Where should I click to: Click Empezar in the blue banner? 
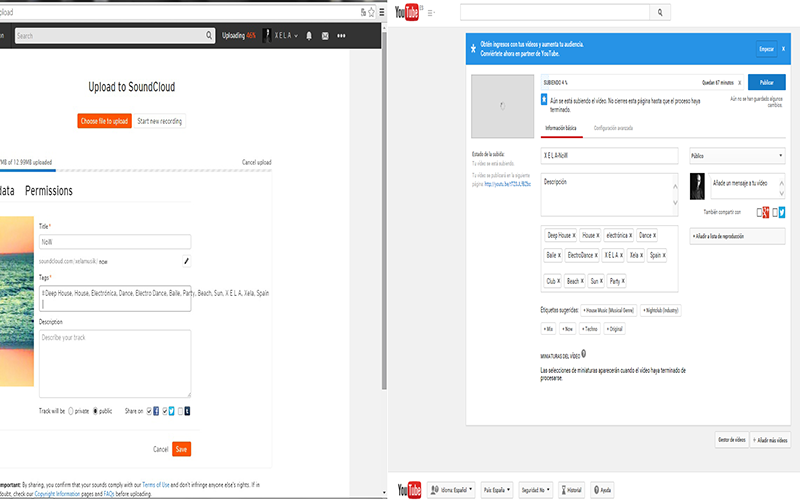coord(766,49)
